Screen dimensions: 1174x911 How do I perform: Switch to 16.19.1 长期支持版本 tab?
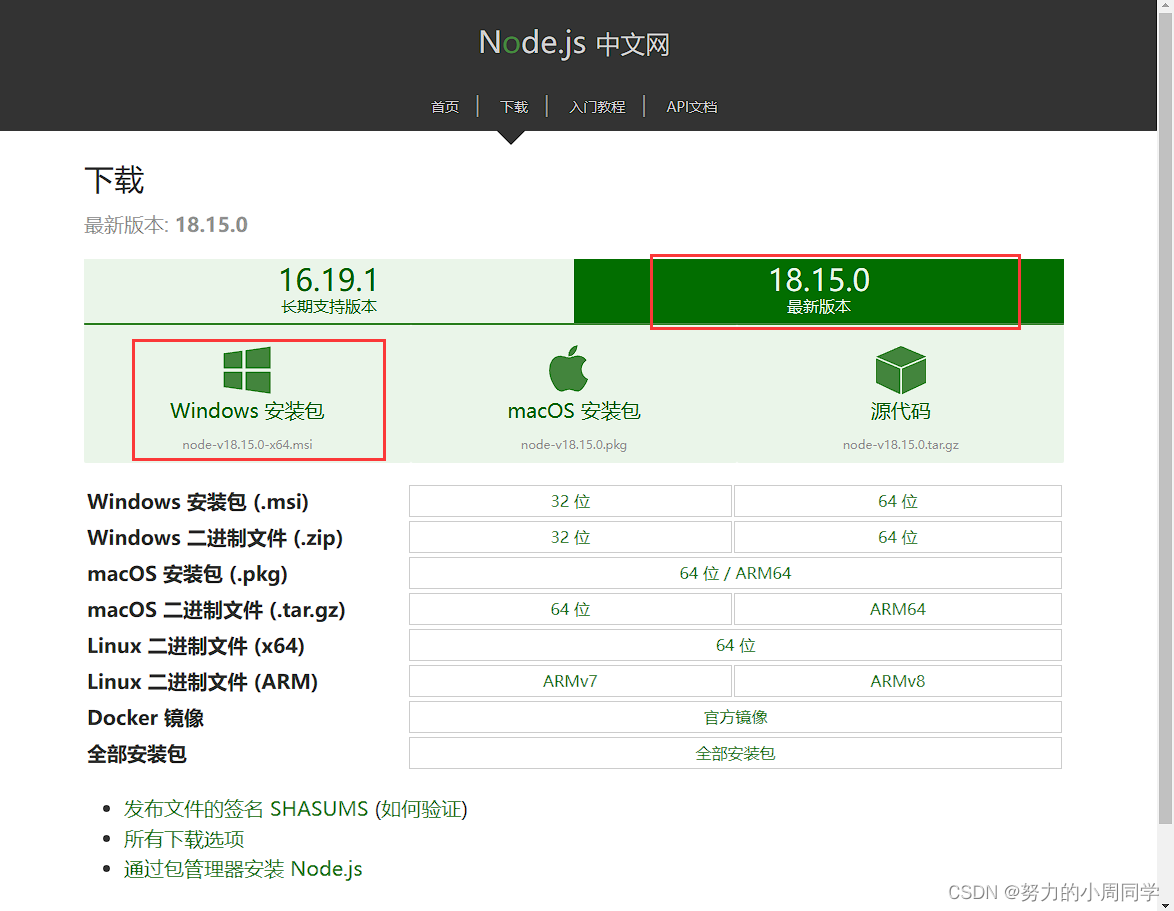329,291
